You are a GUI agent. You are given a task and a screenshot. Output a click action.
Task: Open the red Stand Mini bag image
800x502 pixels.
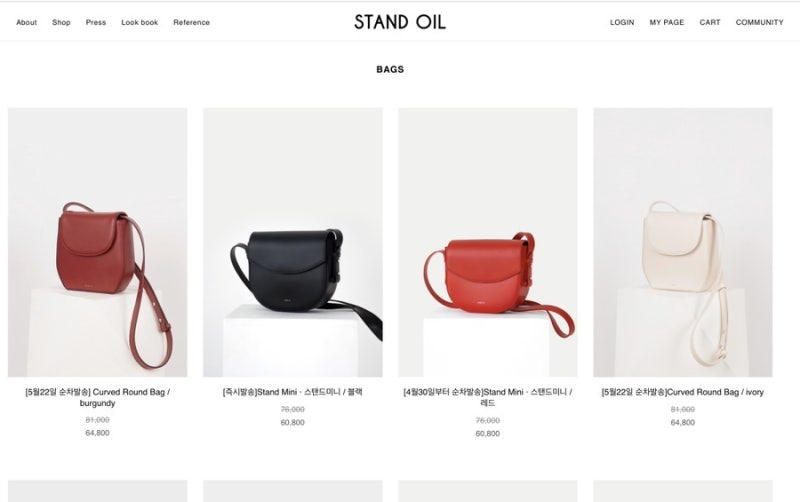(x=488, y=242)
